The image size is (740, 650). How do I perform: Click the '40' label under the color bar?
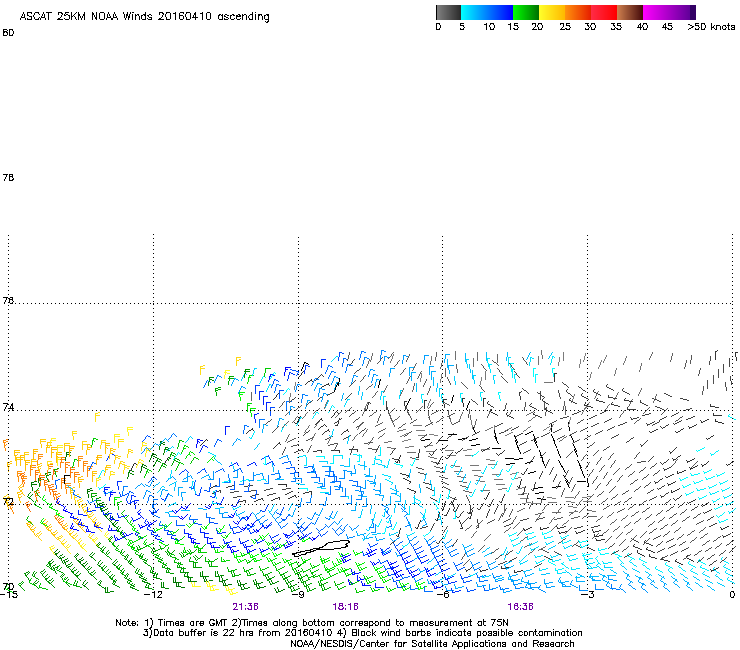tap(642, 27)
